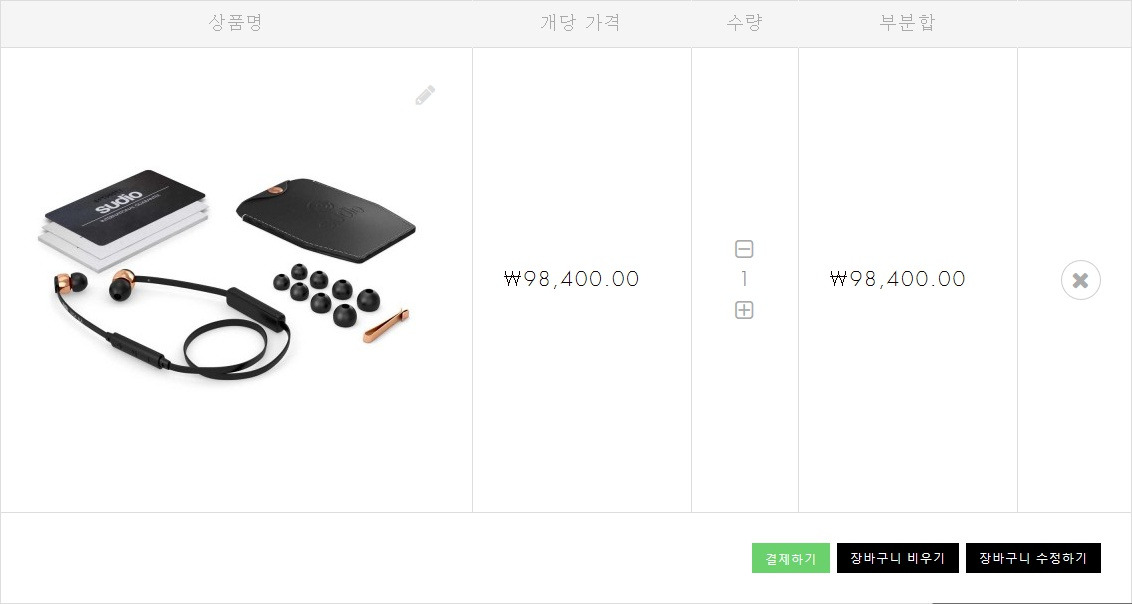Increase quantity with the plus icon

tap(744, 310)
